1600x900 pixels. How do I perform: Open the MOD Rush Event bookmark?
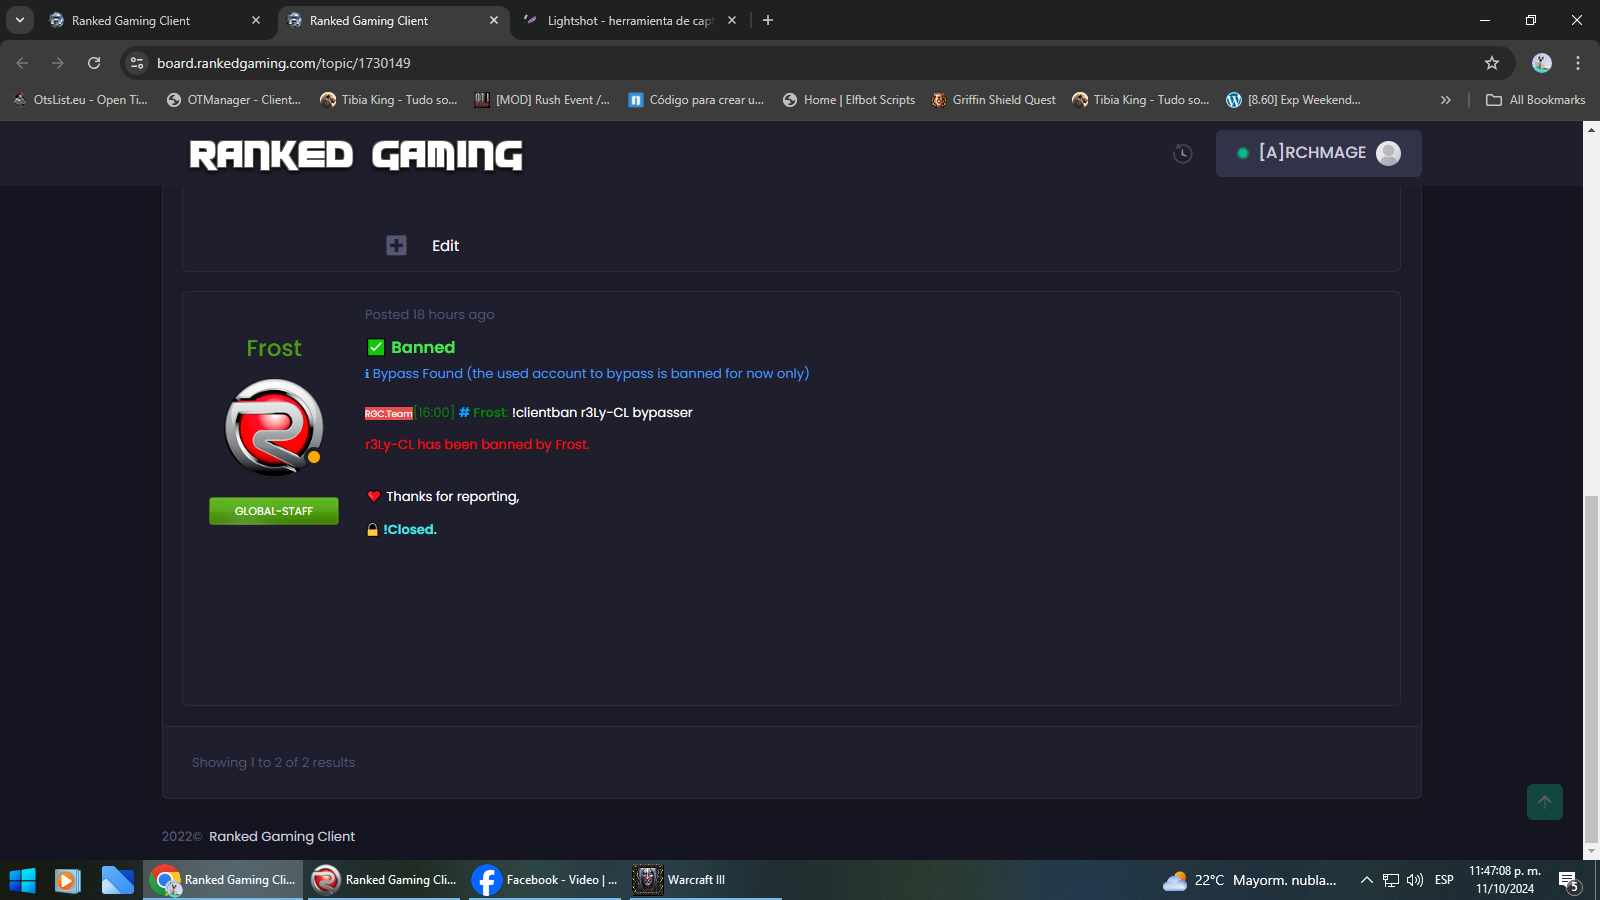point(542,100)
